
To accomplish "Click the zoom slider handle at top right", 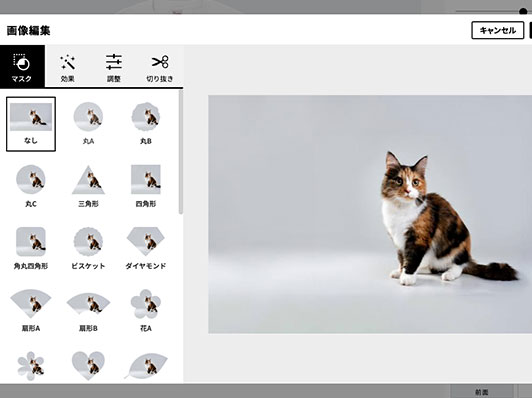I will pos(523,11).
